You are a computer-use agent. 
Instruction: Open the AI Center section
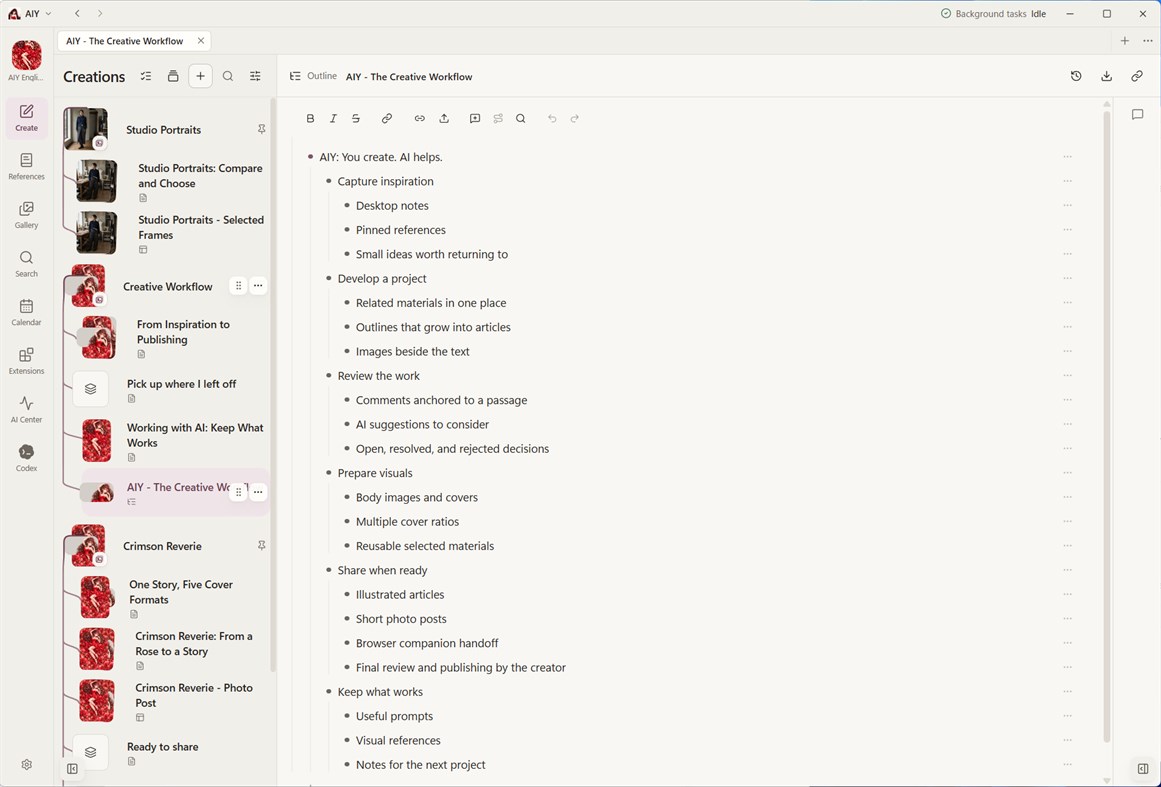pos(27,409)
